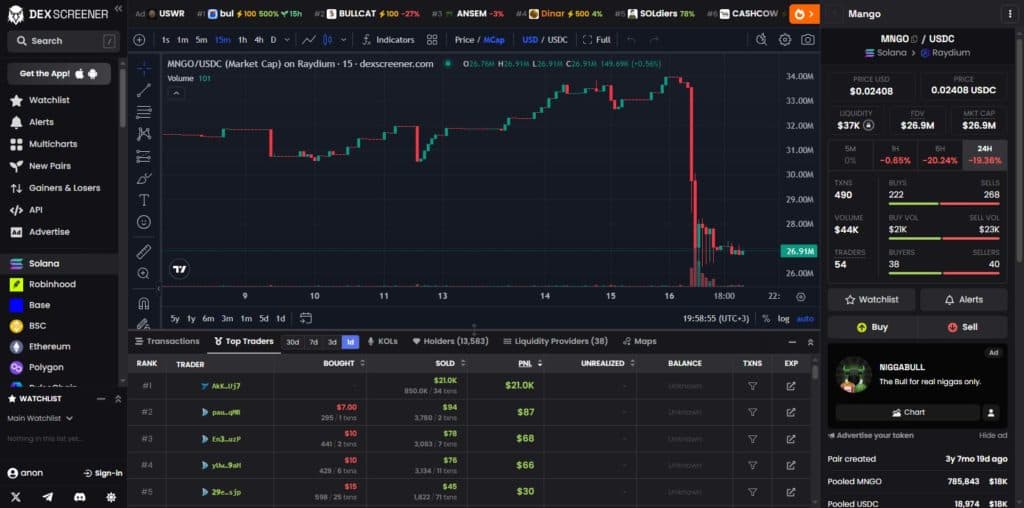The image size is (1024, 508).
Task: Open the Mango pair options menu
Action: [x=1012, y=14]
